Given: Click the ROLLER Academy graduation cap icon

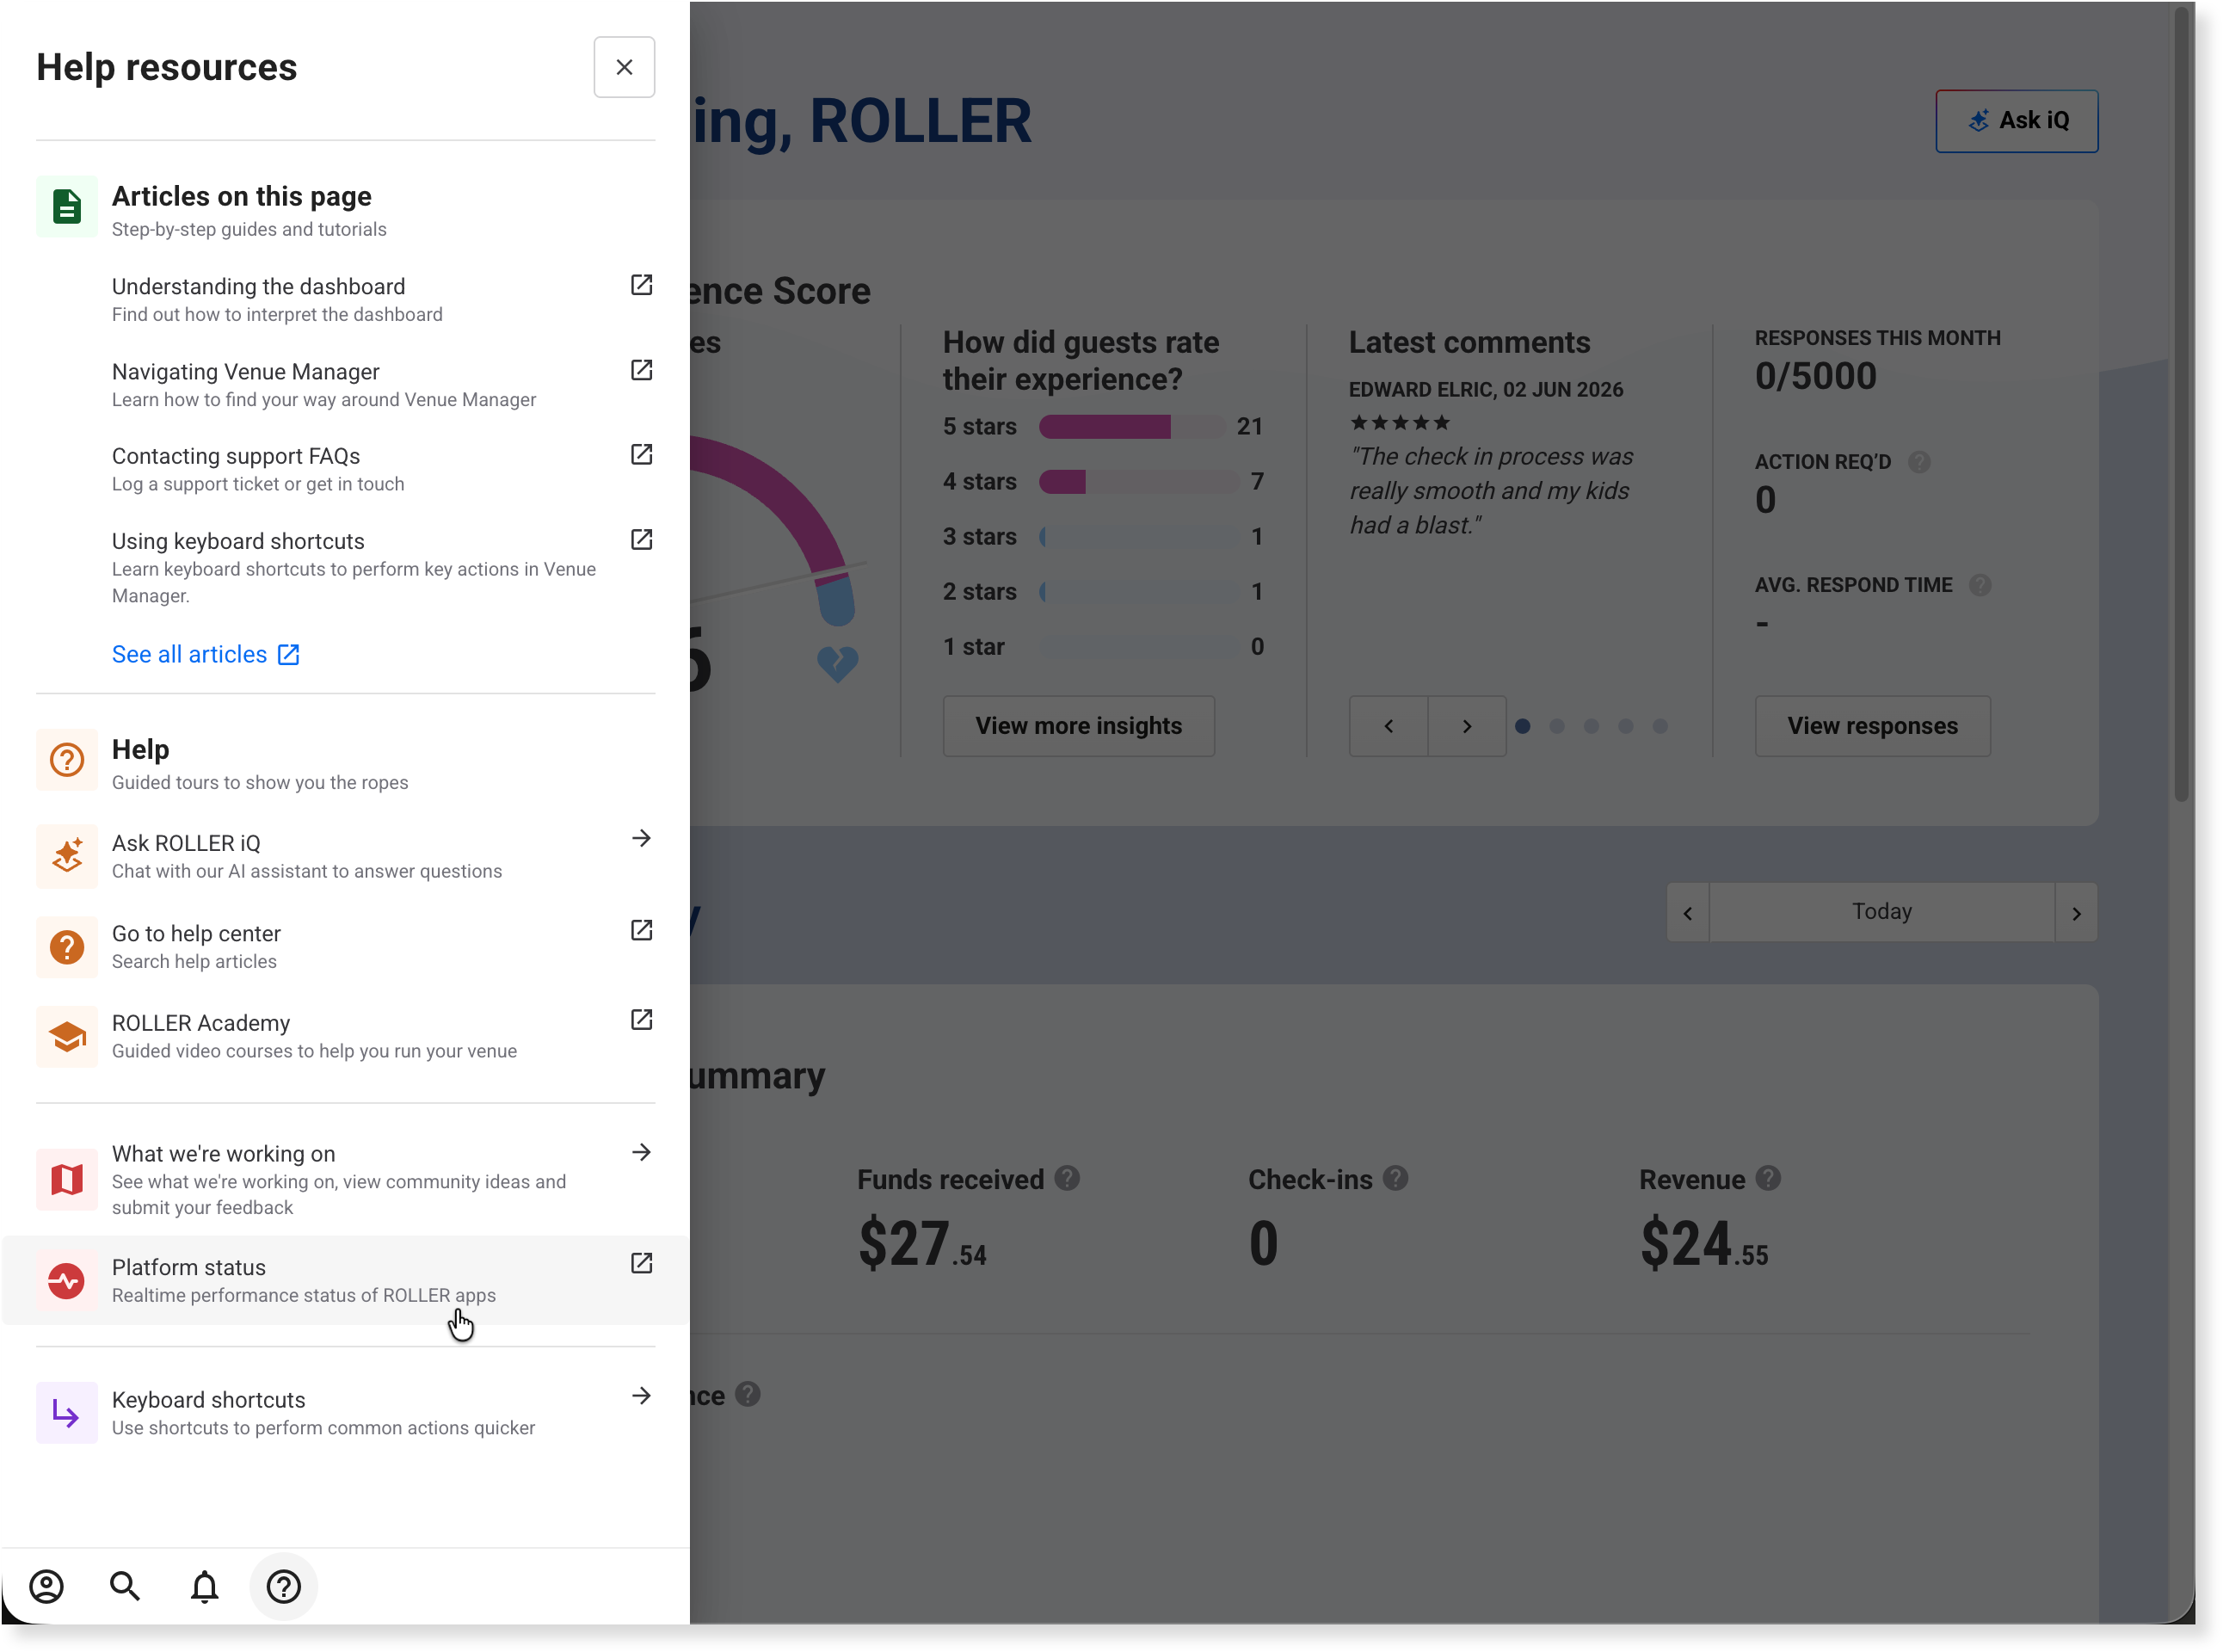Looking at the screenshot, I should [67, 1036].
